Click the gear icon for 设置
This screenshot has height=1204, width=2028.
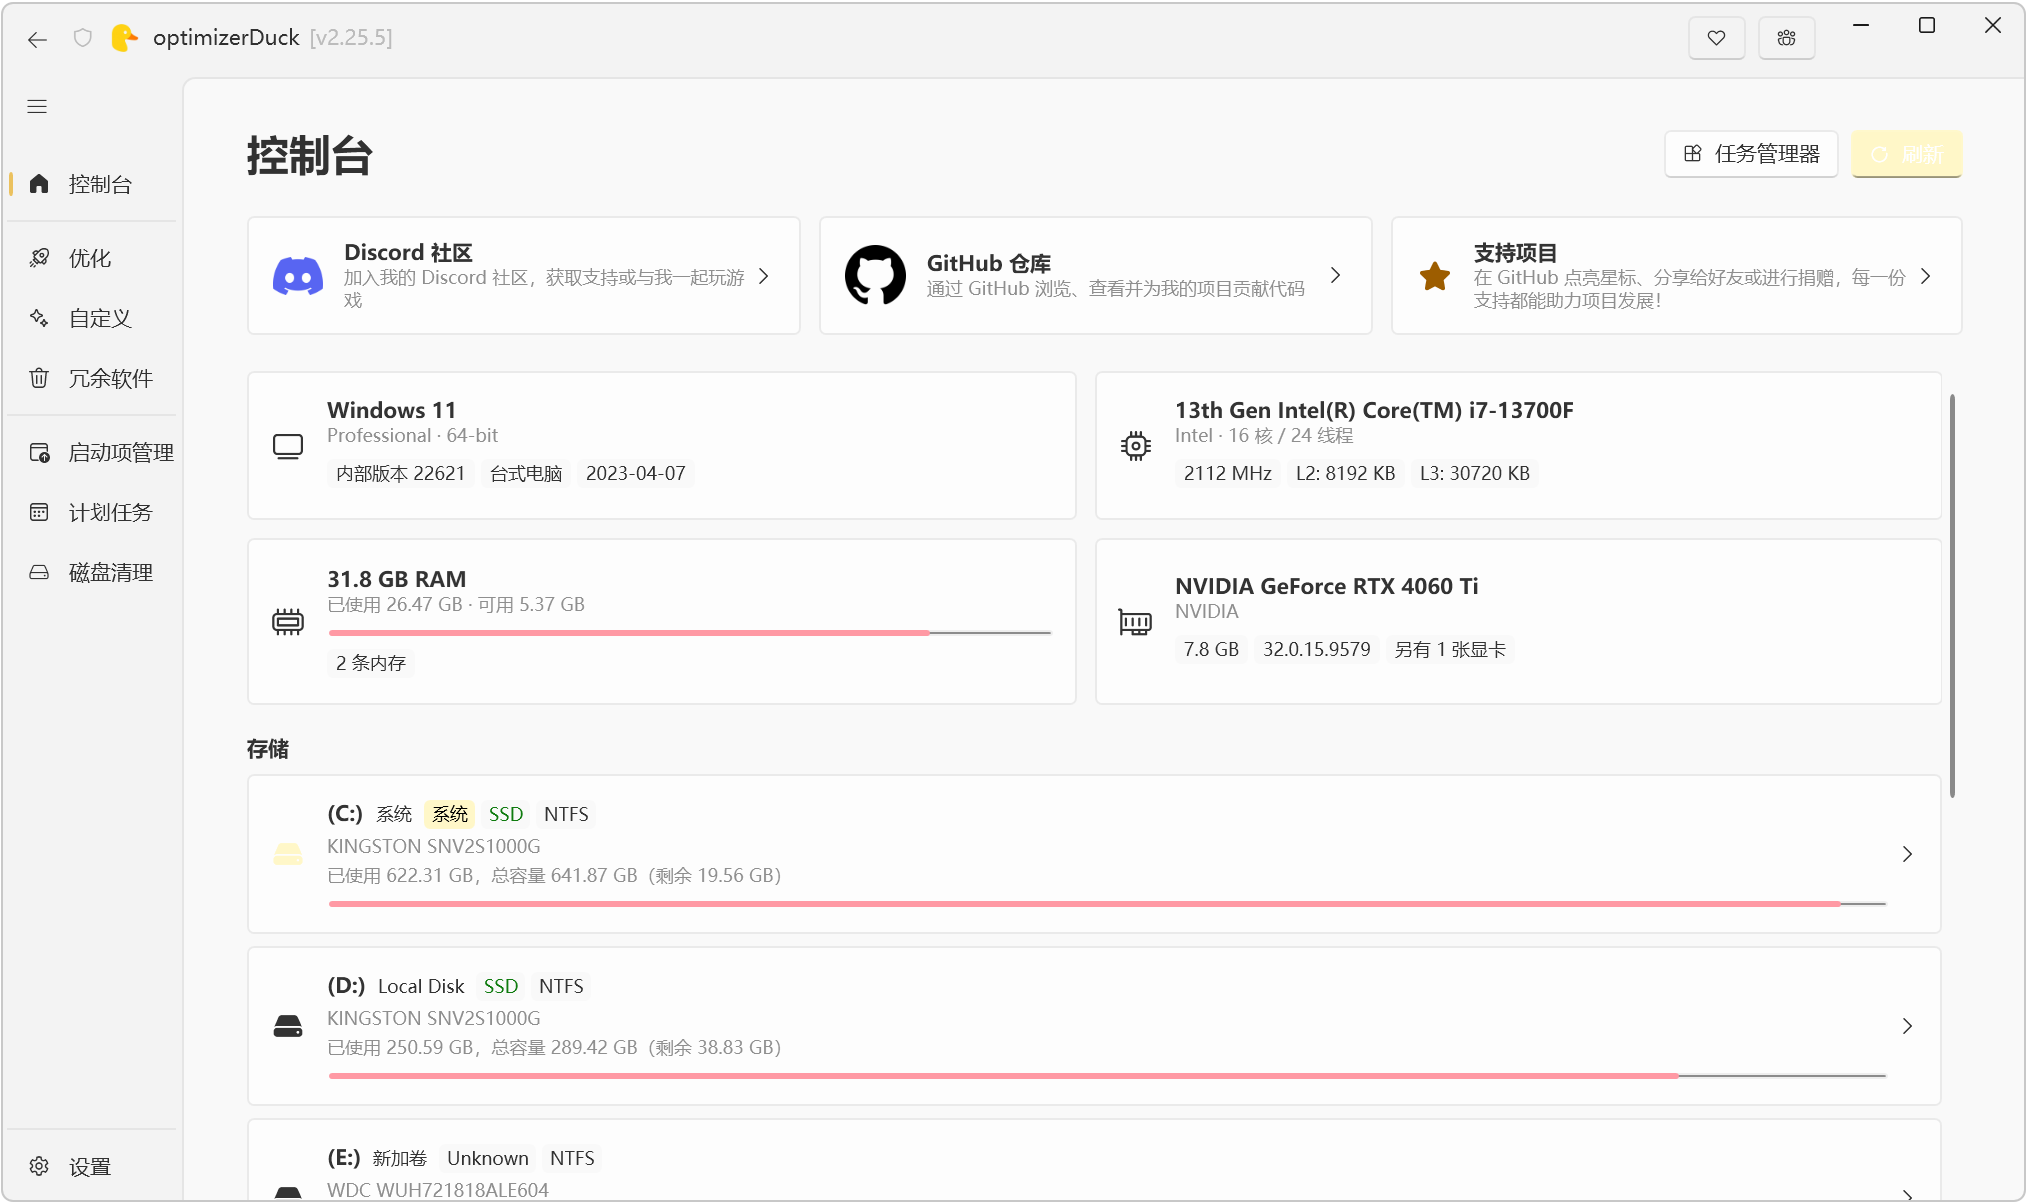coord(39,1166)
